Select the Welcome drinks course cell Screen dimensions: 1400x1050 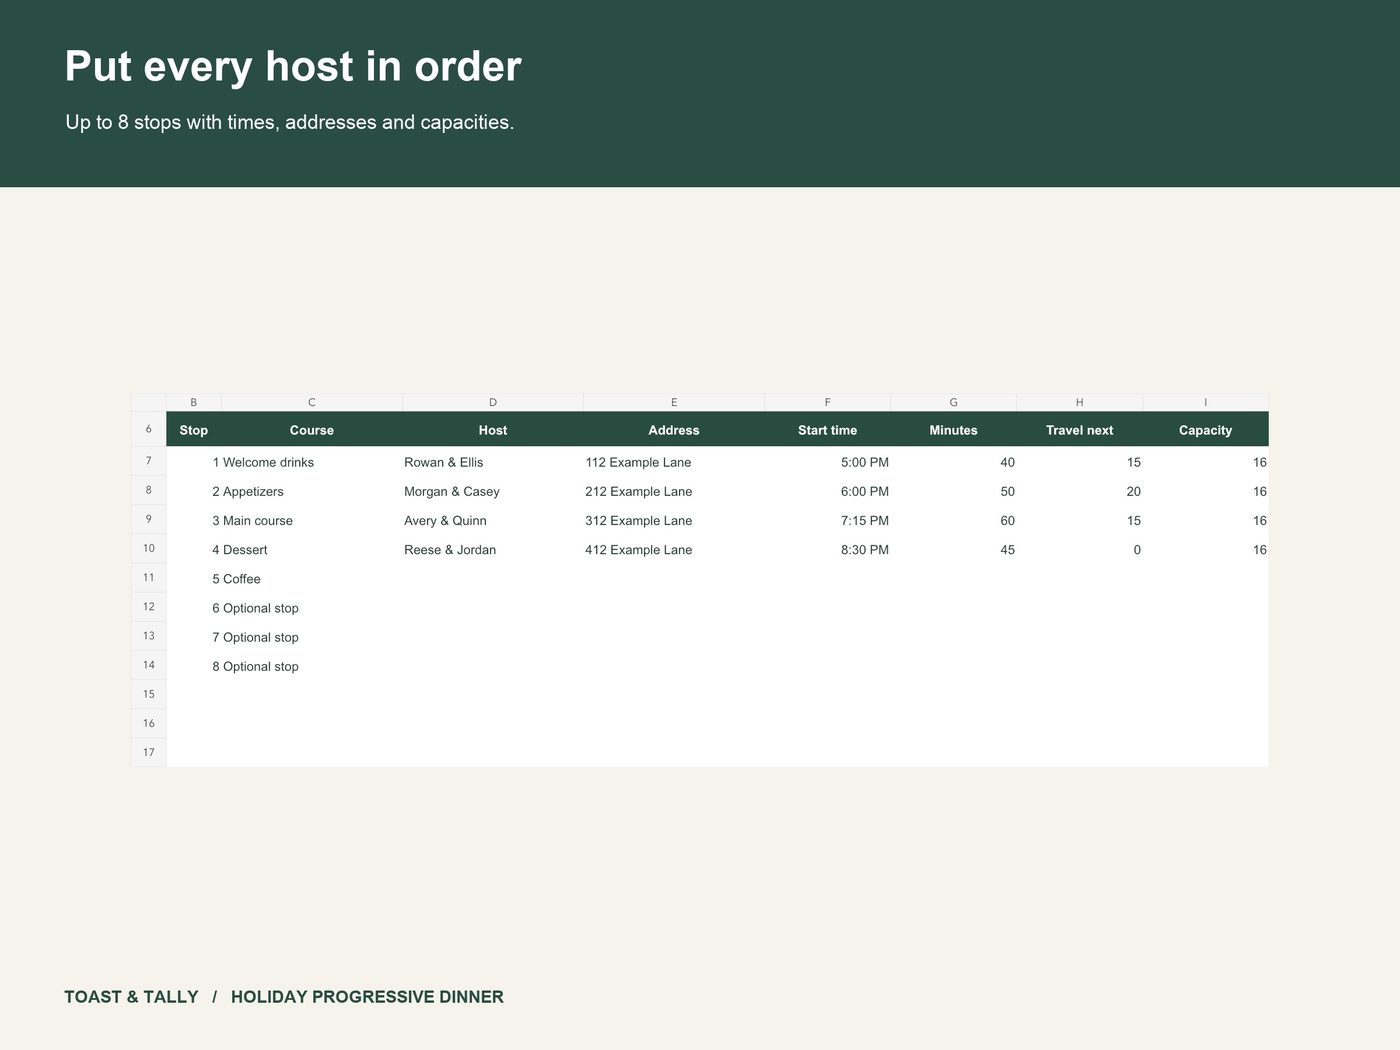tap(311, 462)
